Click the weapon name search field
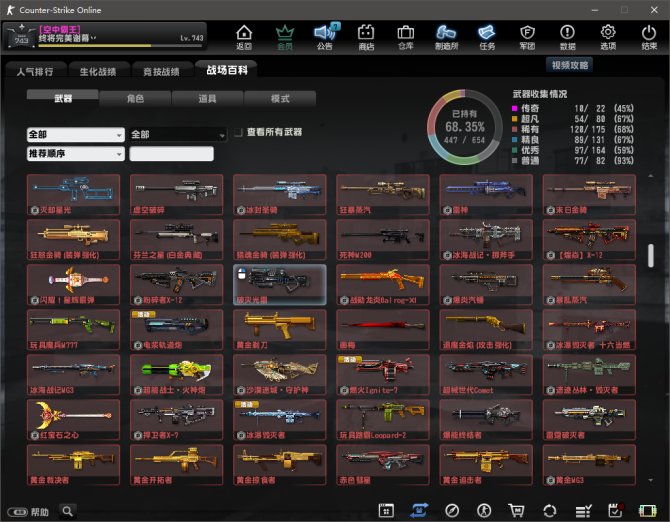Image resolution: width=670 pixels, height=522 pixels. [x=171, y=154]
